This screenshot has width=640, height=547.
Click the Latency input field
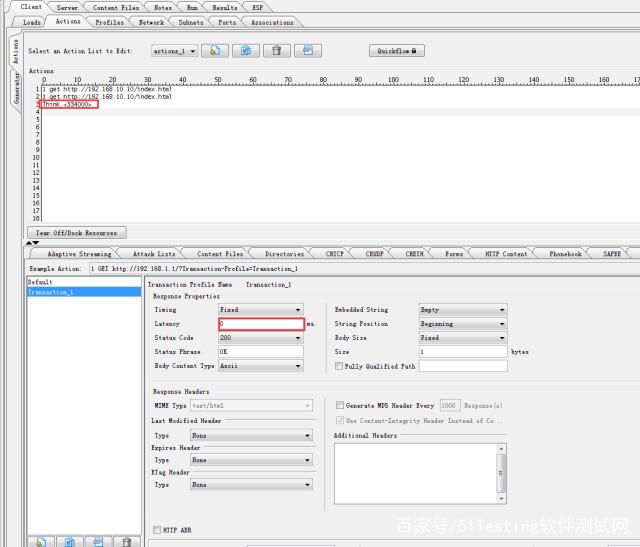[x=261, y=324]
